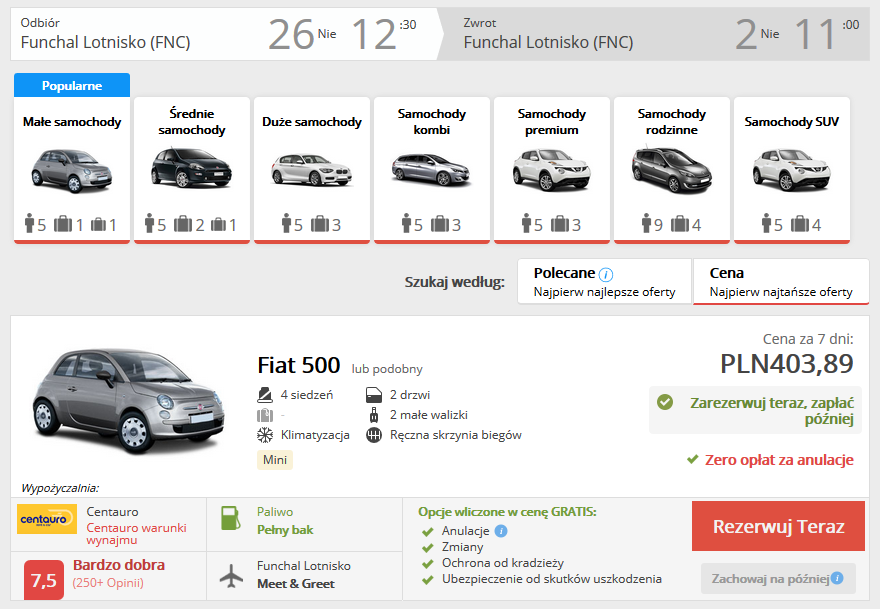Choose the Duże samochody category

[x=312, y=170]
